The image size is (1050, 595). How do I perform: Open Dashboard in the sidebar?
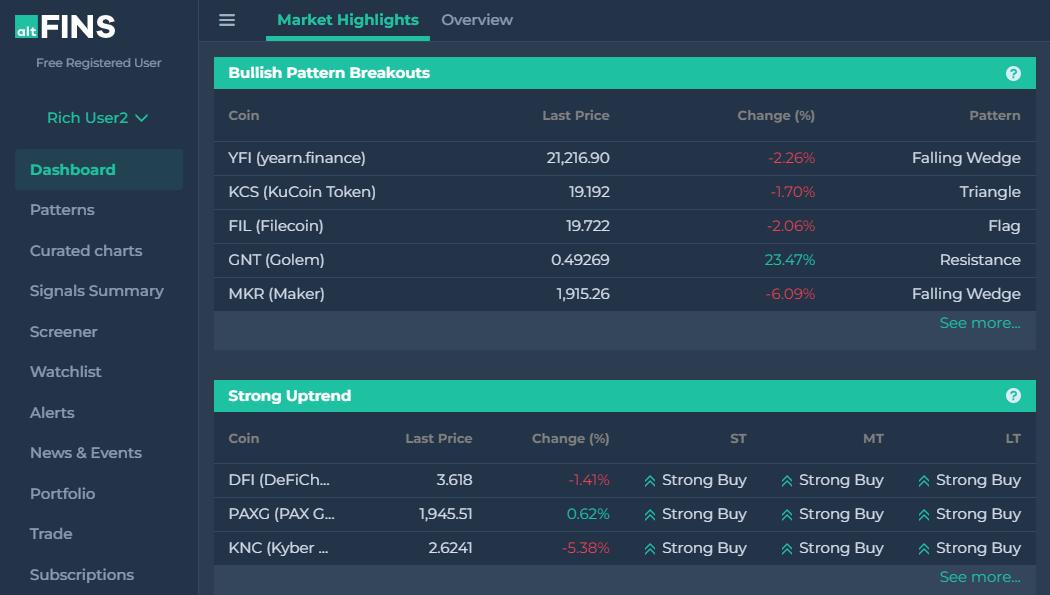99,170
